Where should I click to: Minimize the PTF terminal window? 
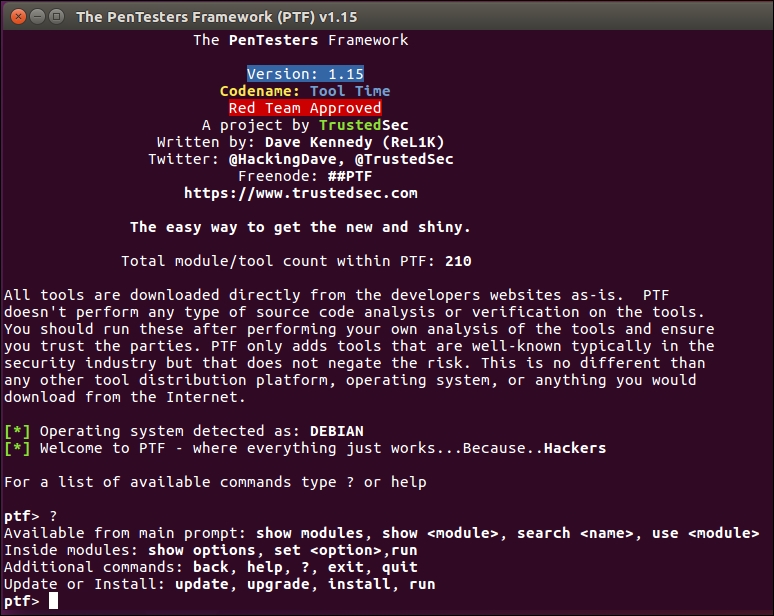point(34,16)
